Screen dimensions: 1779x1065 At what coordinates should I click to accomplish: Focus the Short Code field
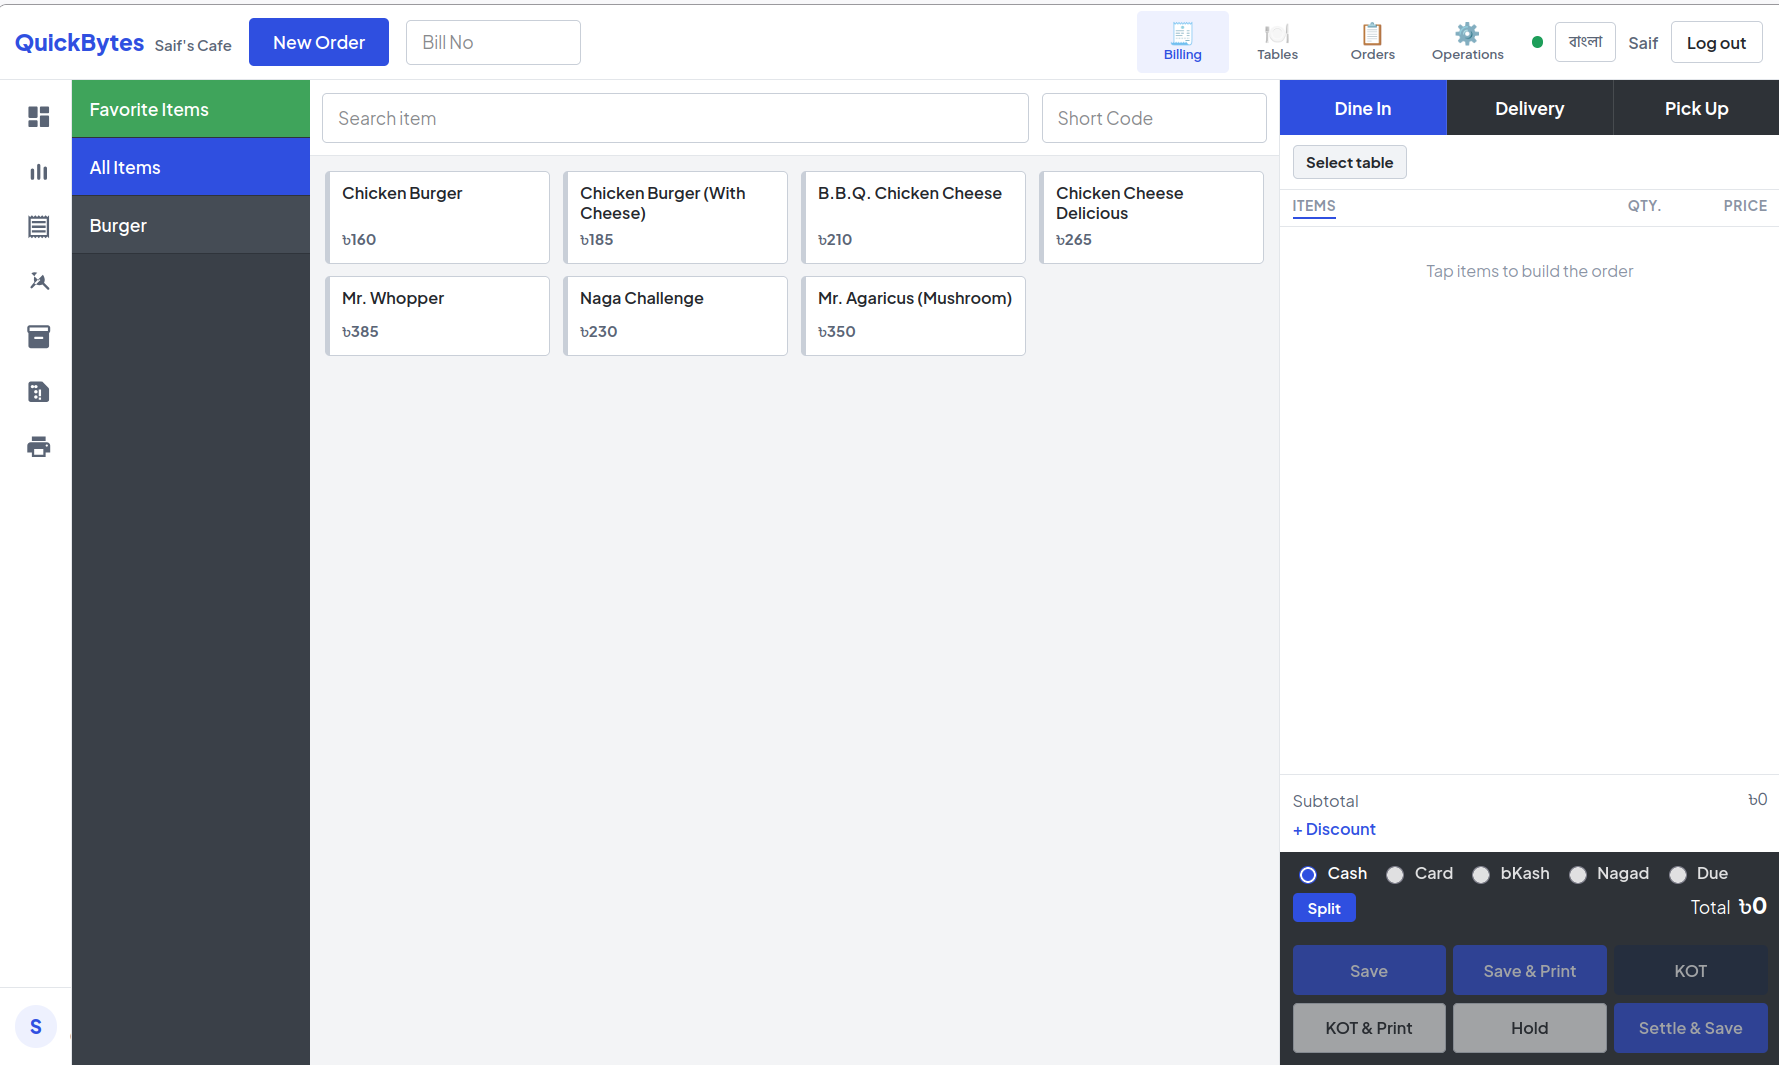[x=1154, y=118]
